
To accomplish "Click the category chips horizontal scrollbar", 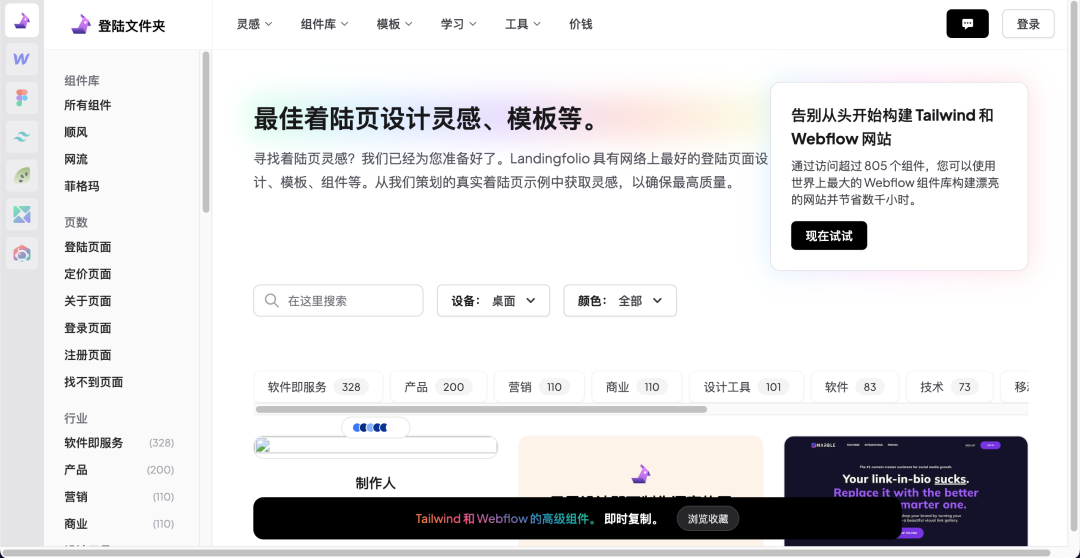I will [x=481, y=409].
